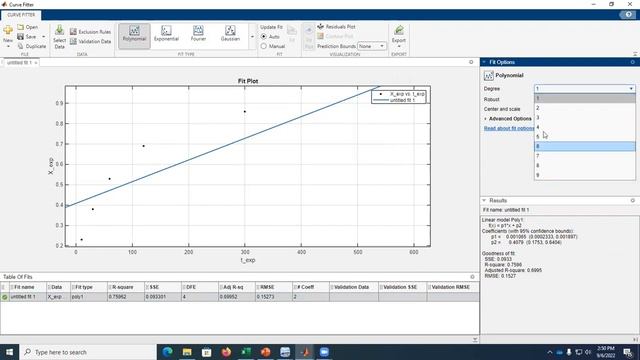Click Fit Options panel actions icon
Viewport: 640px width, 360px height.
pos(633,62)
